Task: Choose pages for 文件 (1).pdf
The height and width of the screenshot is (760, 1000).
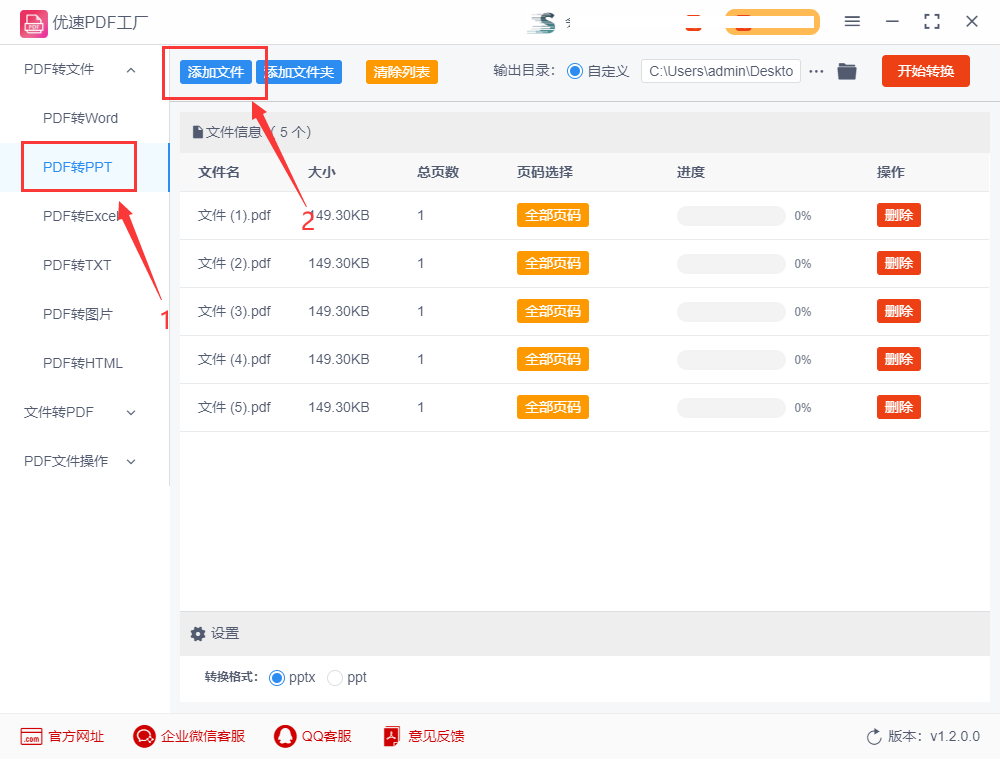Action: pos(553,216)
